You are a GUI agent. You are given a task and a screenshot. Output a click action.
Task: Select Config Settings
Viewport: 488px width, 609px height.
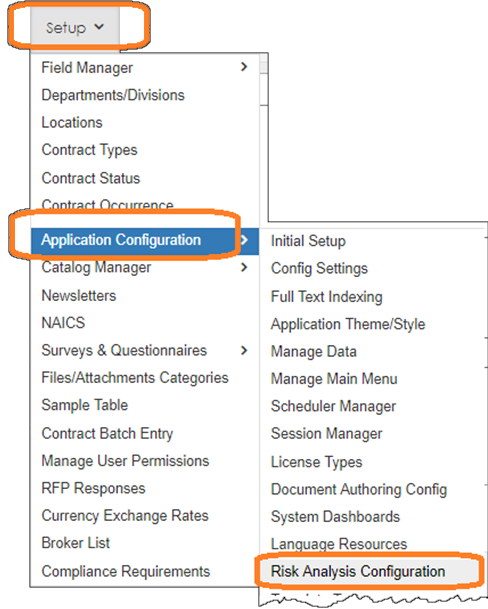pyautogui.click(x=319, y=269)
